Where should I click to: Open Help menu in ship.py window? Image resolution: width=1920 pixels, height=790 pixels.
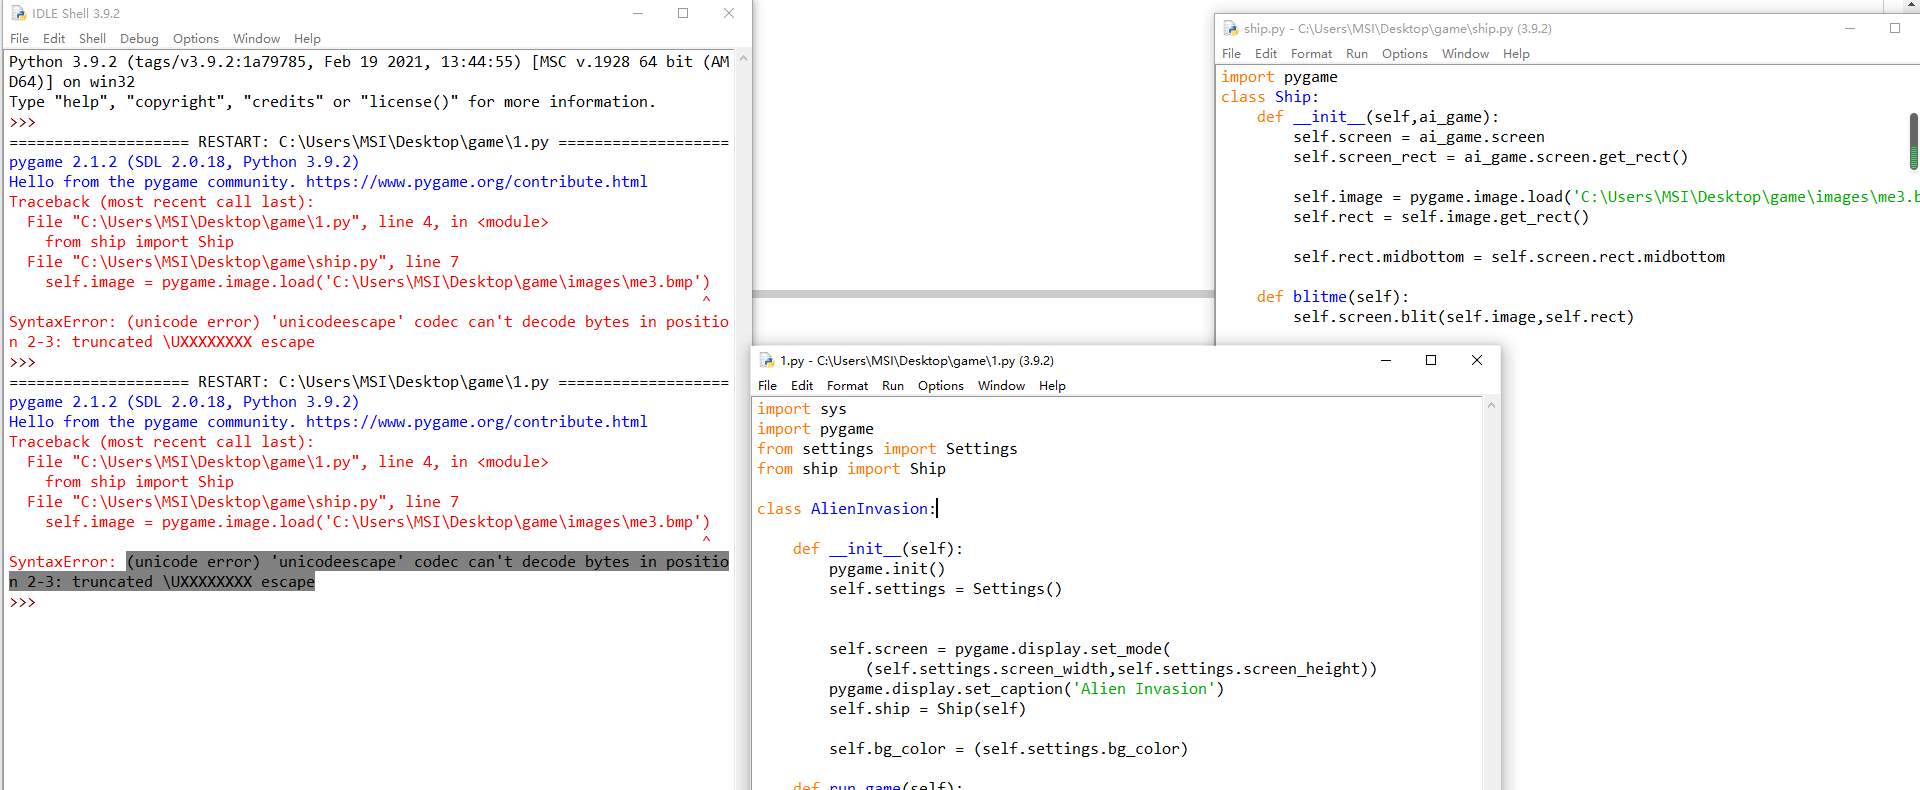pyautogui.click(x=1516, y=54)
